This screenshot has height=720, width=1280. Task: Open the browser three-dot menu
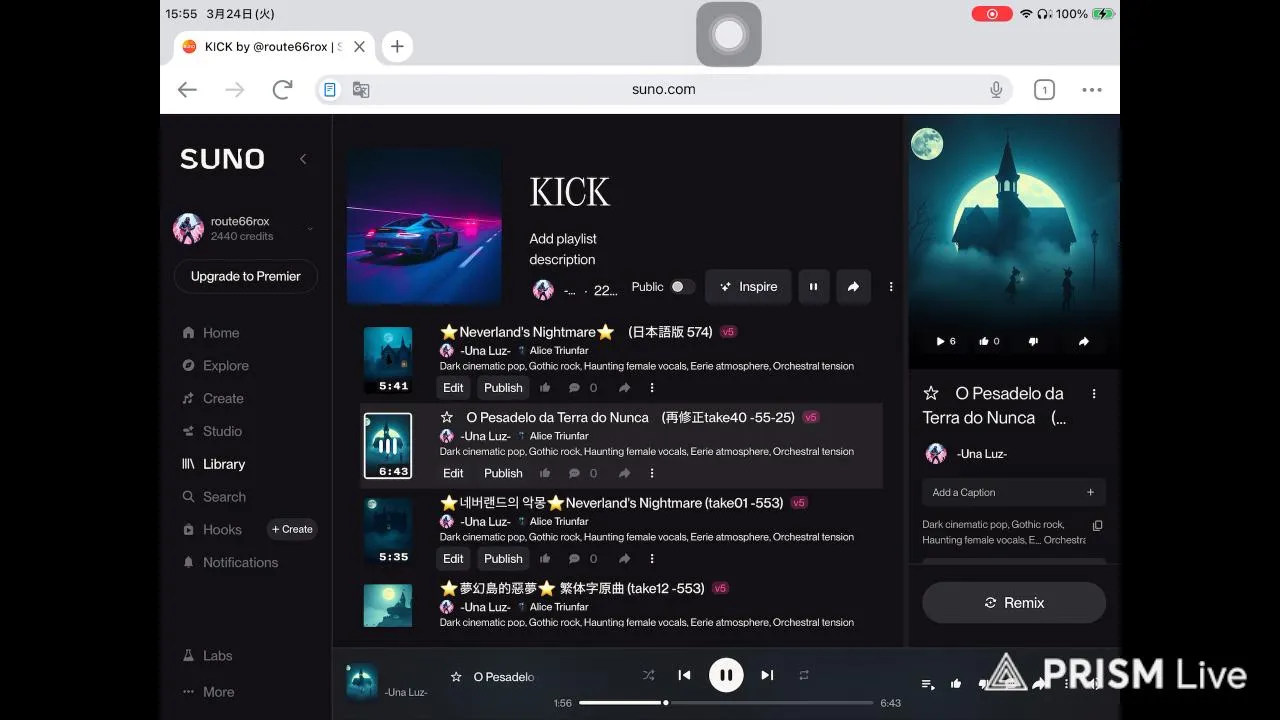pos(1092,90)
